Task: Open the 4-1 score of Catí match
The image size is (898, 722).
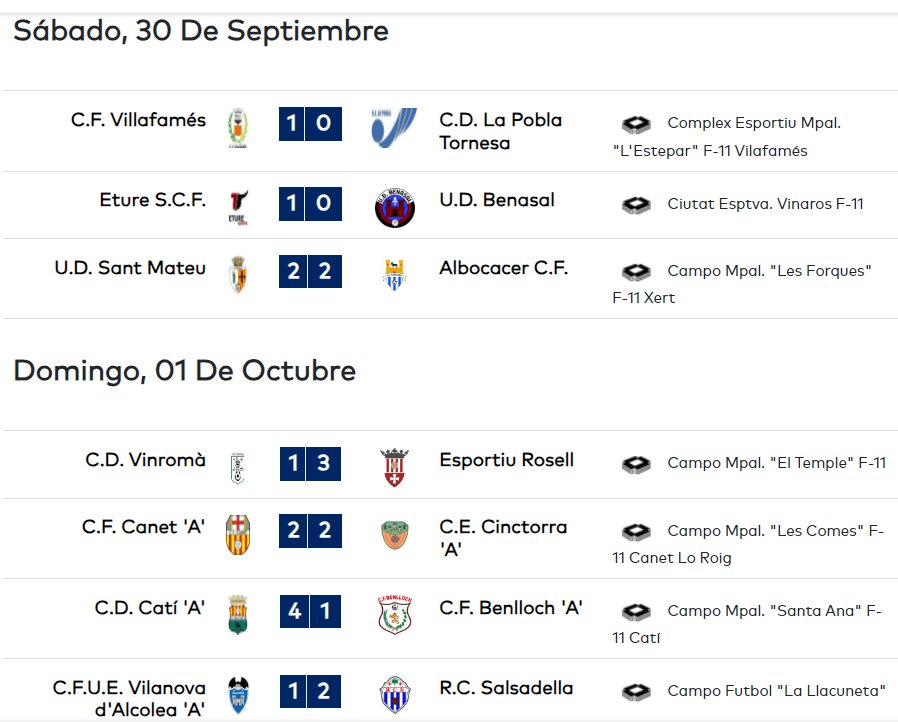Action: point(310,611)
